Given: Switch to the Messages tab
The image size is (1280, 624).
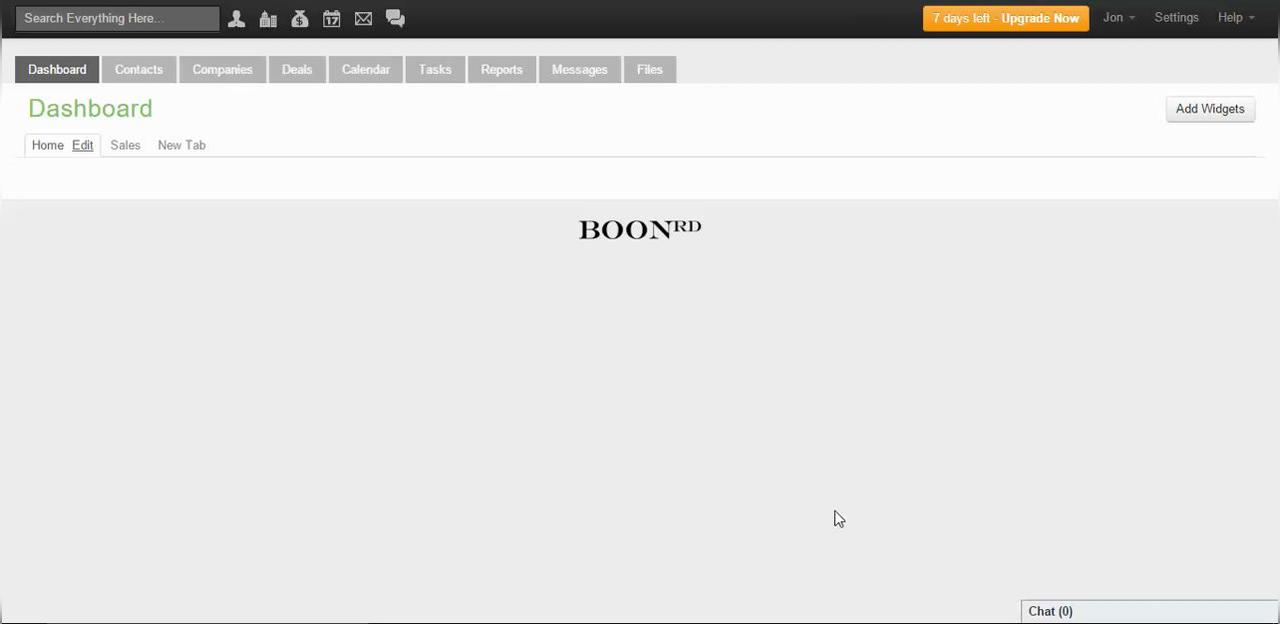Looking at the screenshot, I should point(580,69).
